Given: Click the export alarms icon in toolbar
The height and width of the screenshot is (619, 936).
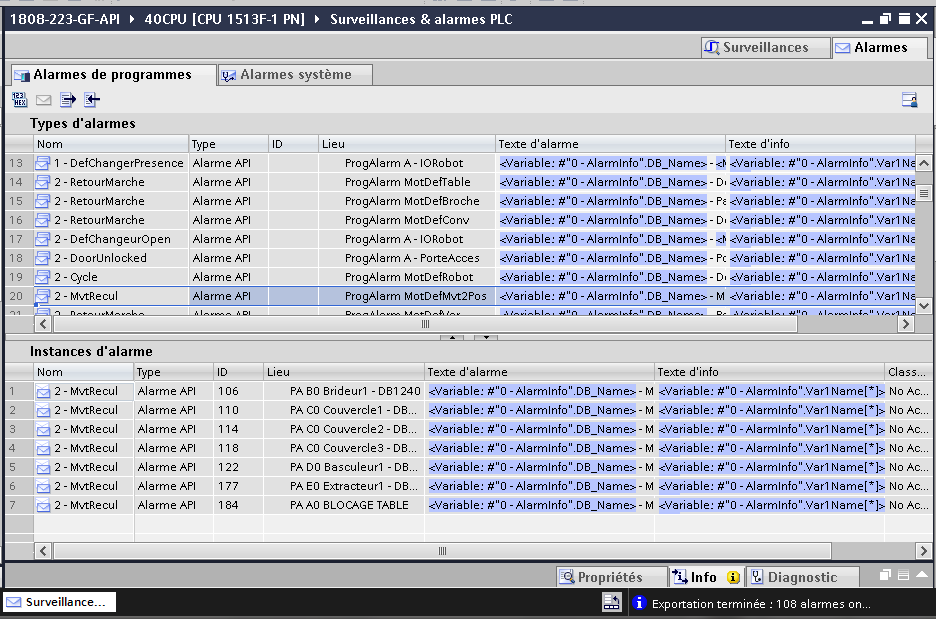Looking at the screenshot, I should point(67,99).
